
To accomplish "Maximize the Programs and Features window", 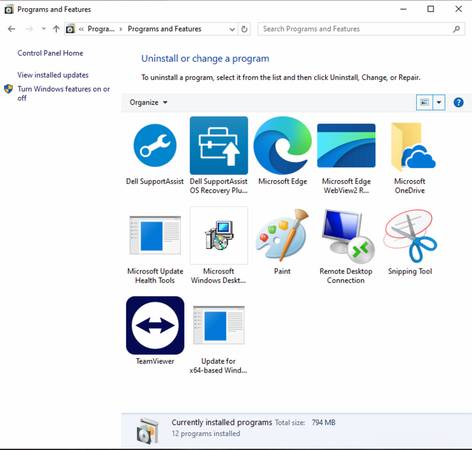I will click(x=431, y=9).
